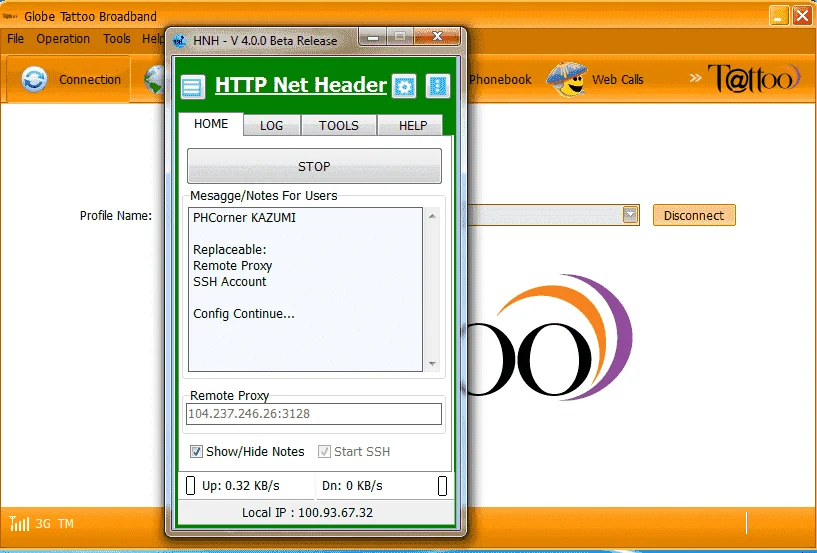Open the File menu in Globe Tattoo

(x=16, y=39)
